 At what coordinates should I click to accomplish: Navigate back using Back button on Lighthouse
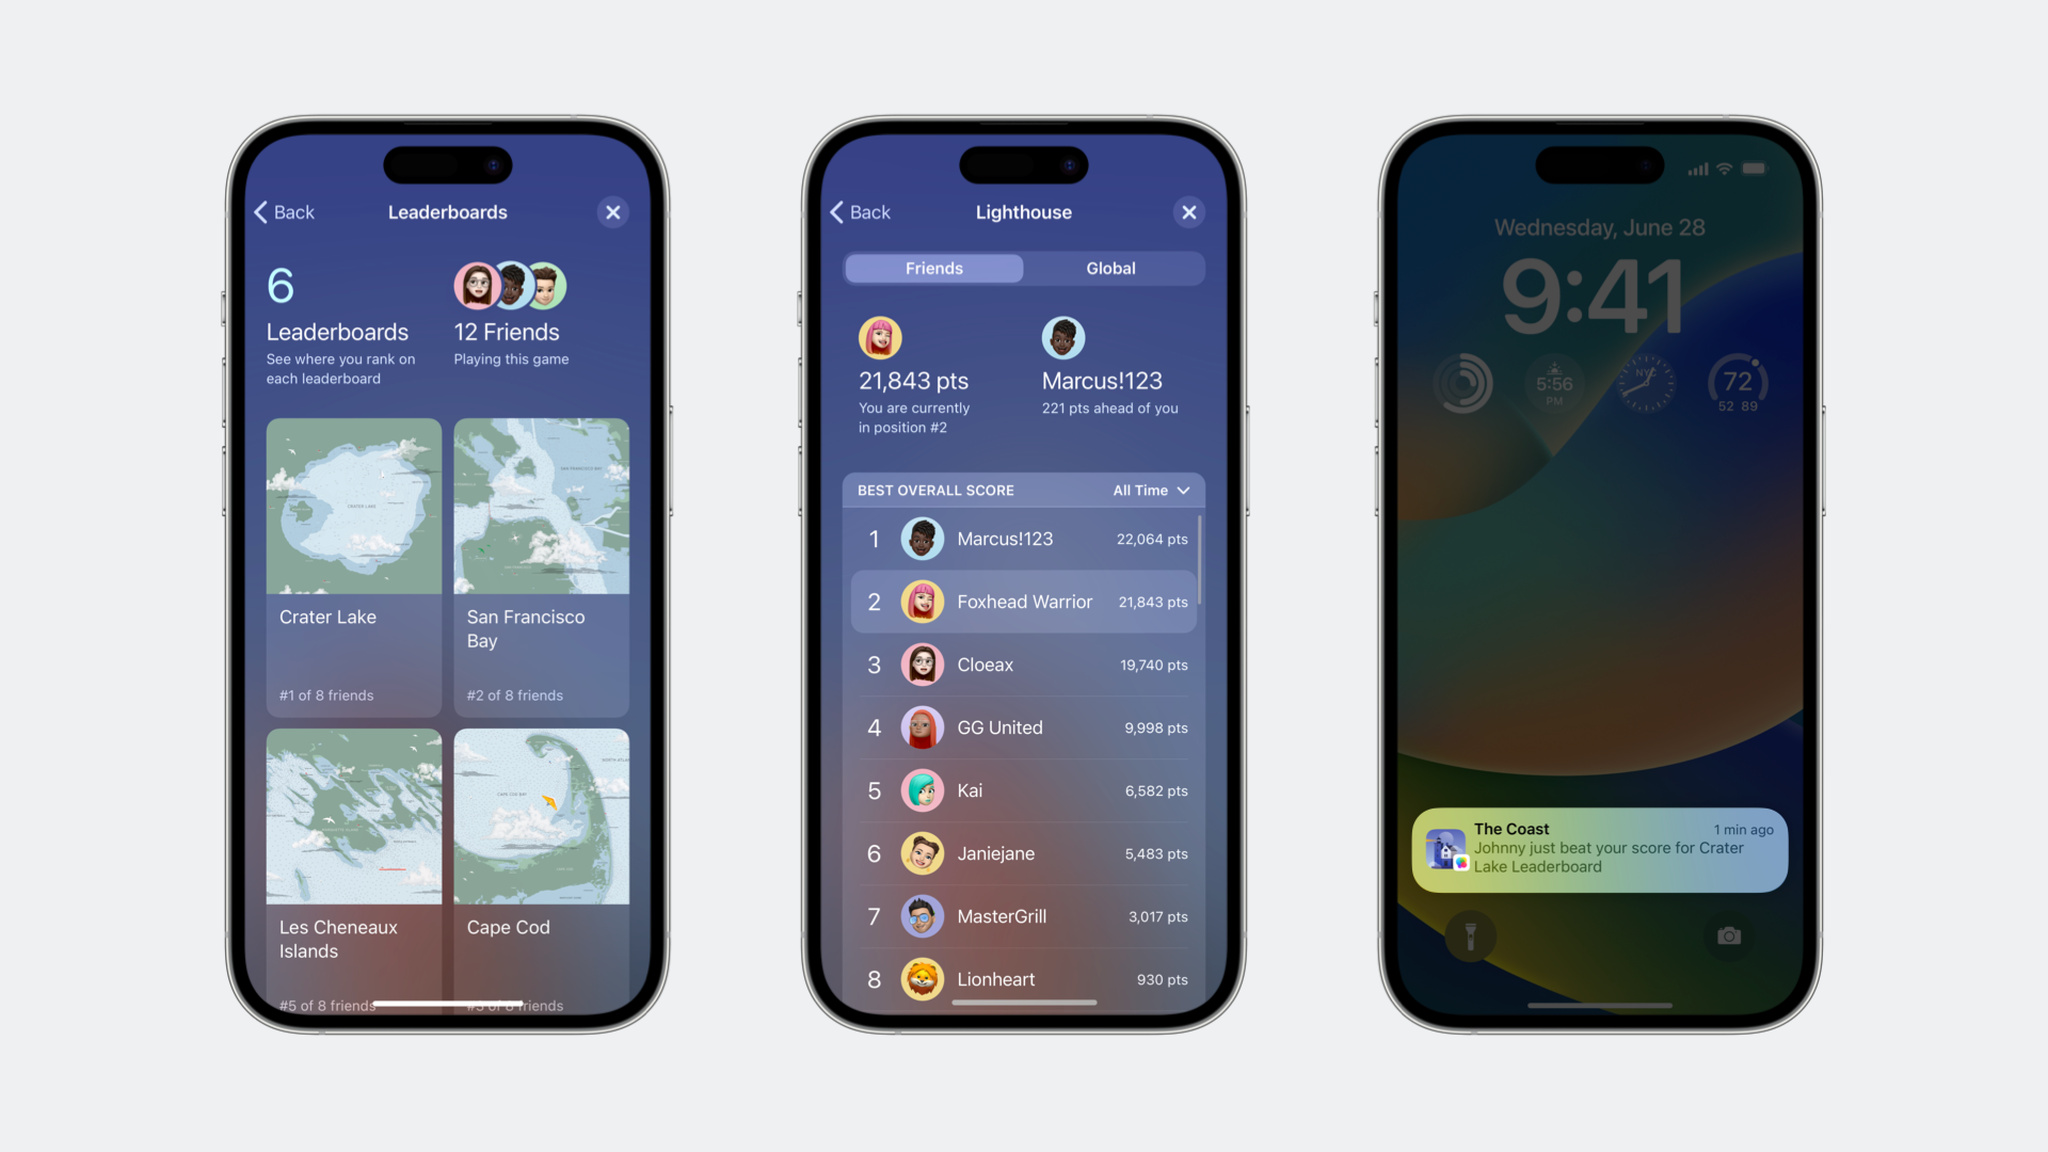coord(857,212)
